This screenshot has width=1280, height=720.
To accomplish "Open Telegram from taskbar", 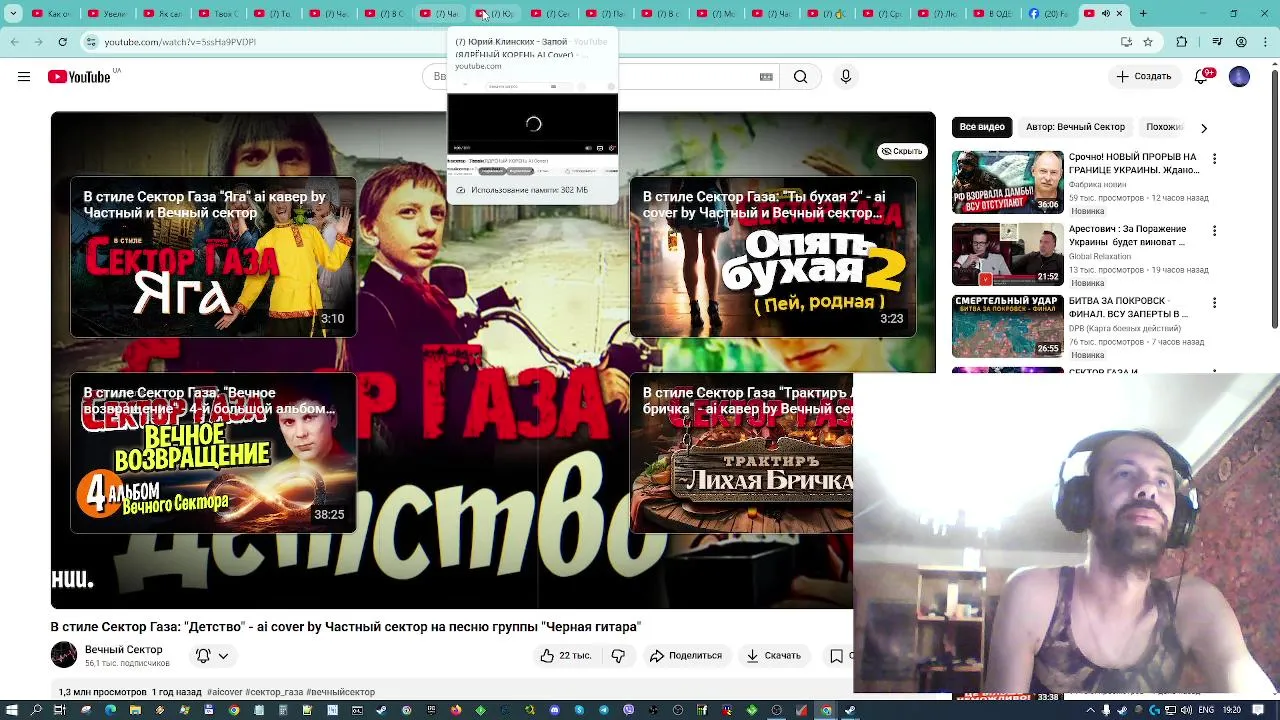I will pos(604,710).
